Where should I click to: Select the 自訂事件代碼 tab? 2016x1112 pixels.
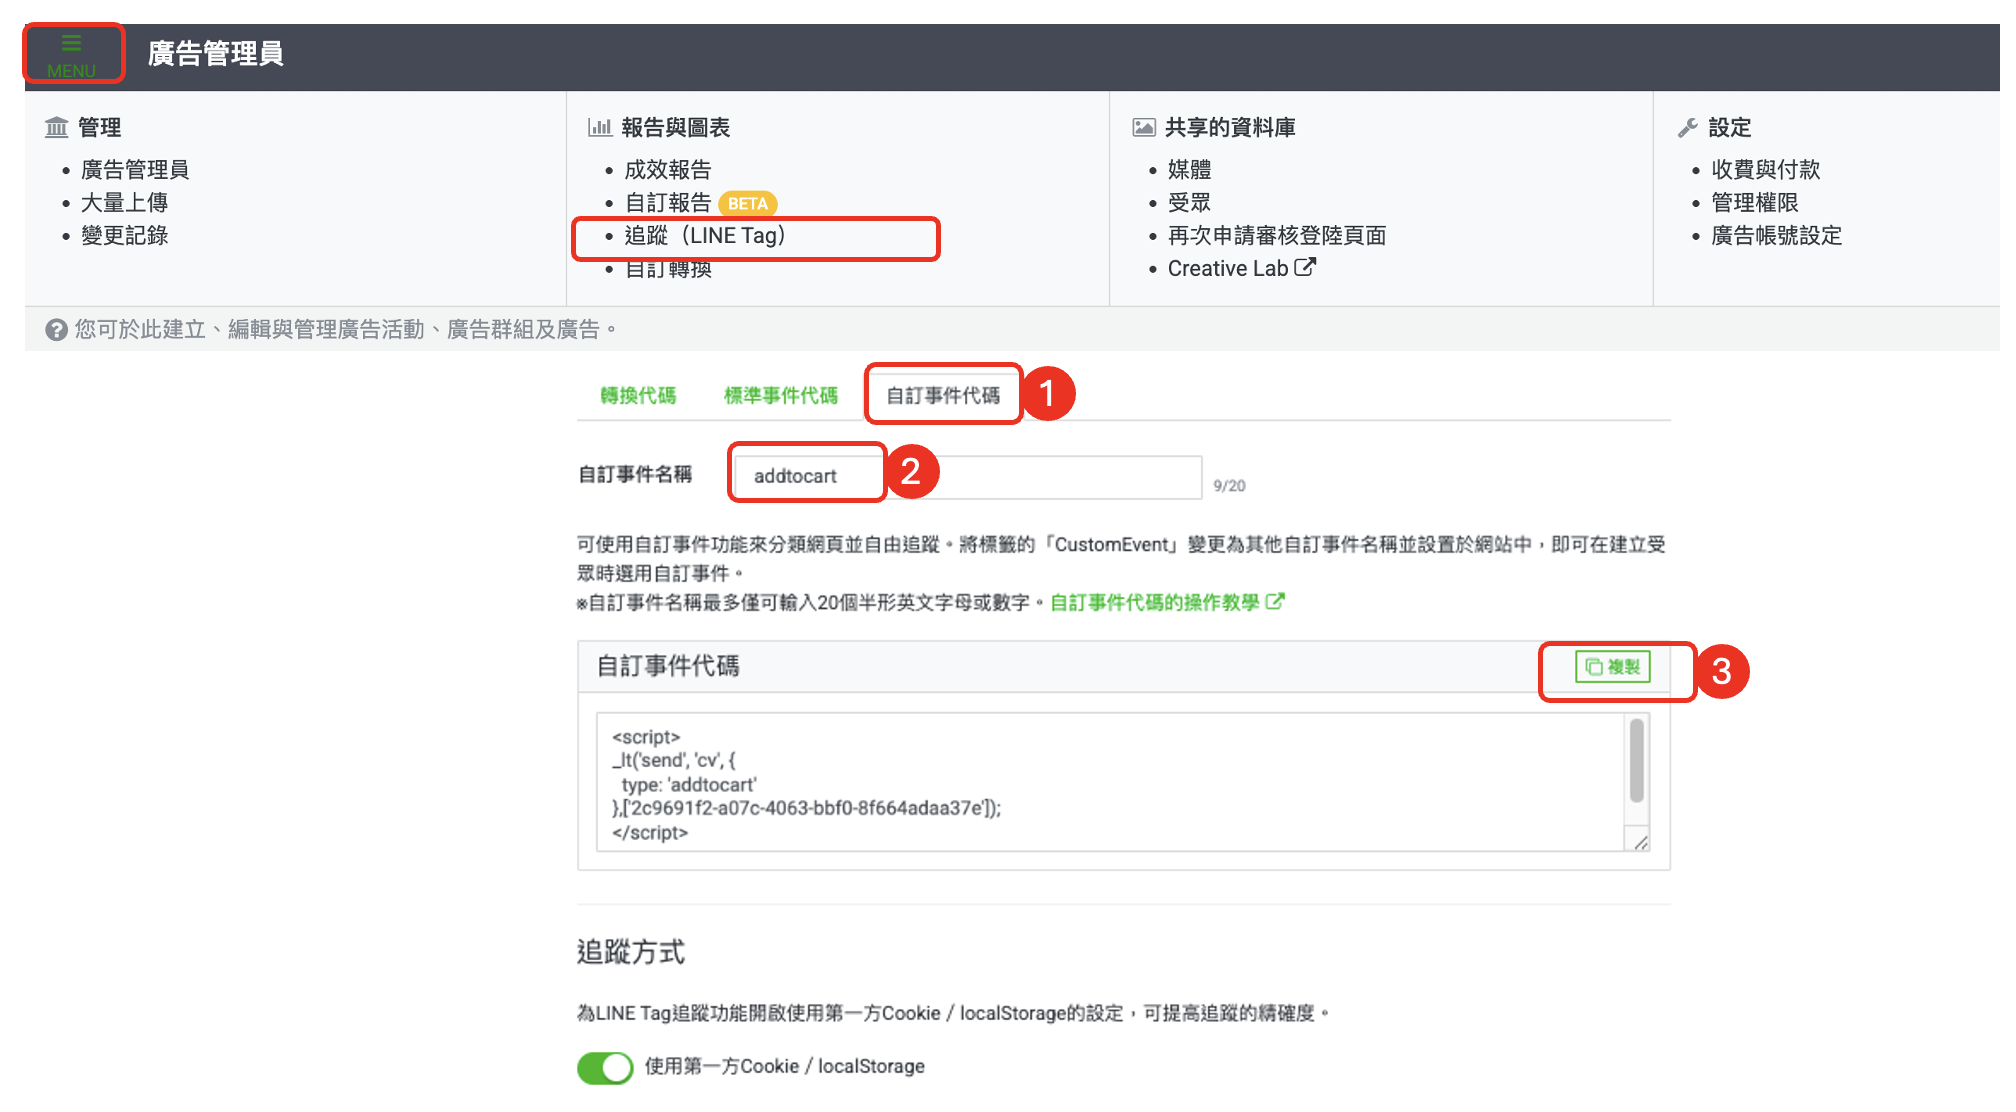[x=943, y=396]
